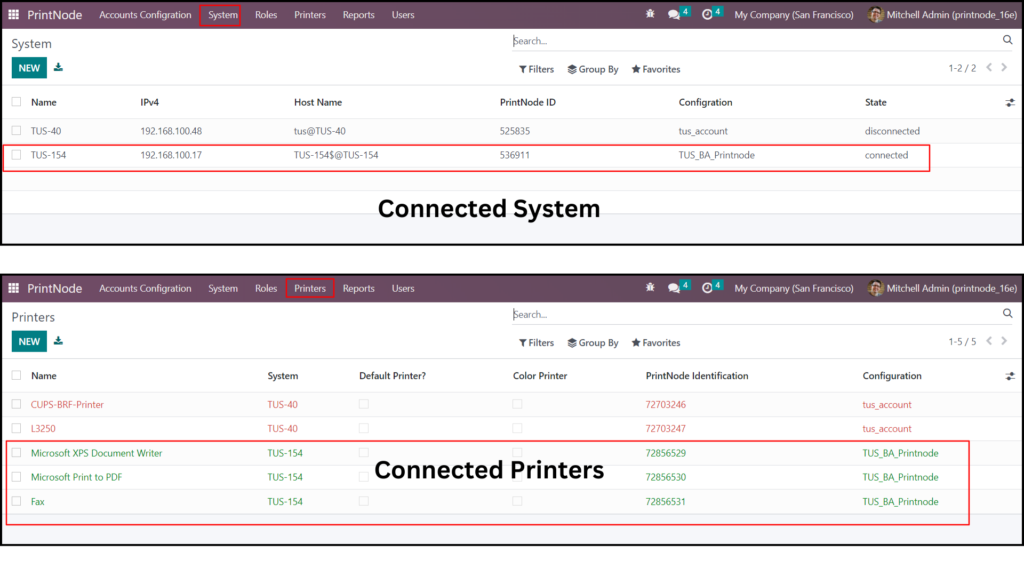Viewport: 1024px width, 576px height.
Task: Open Users menu in bottom window
Action: (x=403, y=288)
